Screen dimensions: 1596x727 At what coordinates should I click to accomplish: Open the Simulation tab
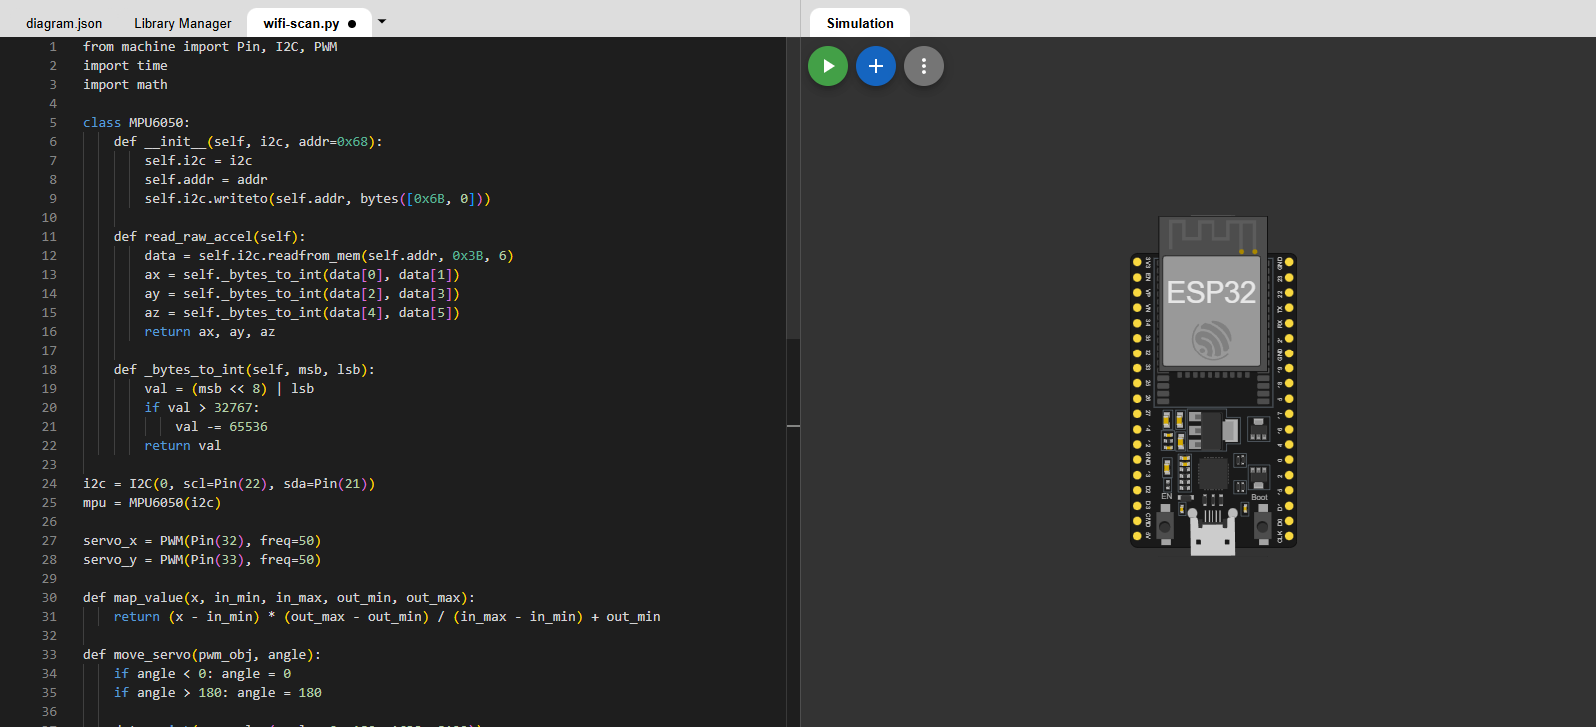860,23
